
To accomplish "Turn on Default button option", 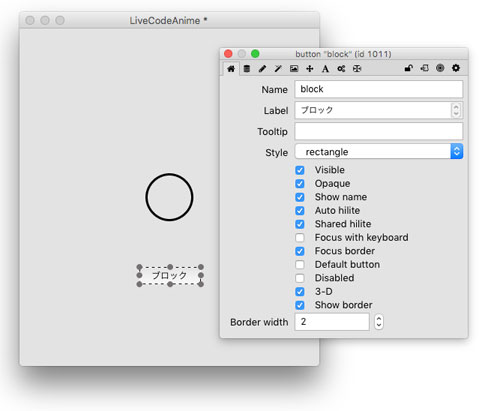I will [300, 265].
